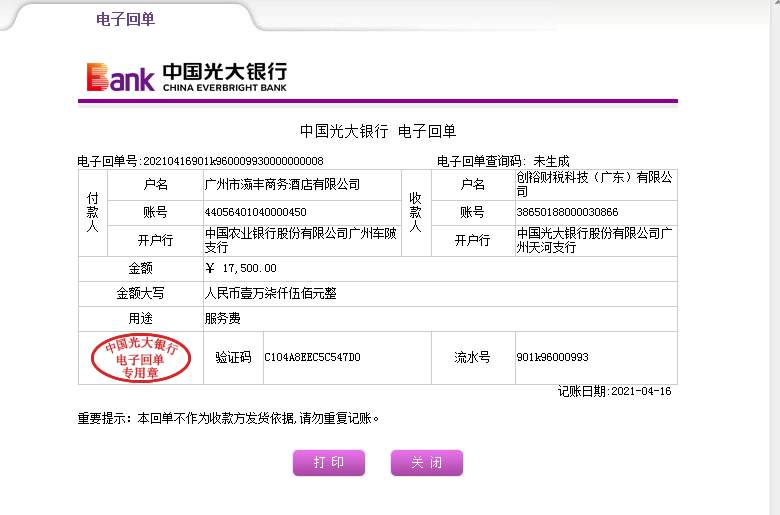Select serial number 901k96000993
This screenshot has height=515, width=780.
pos(553,357)
